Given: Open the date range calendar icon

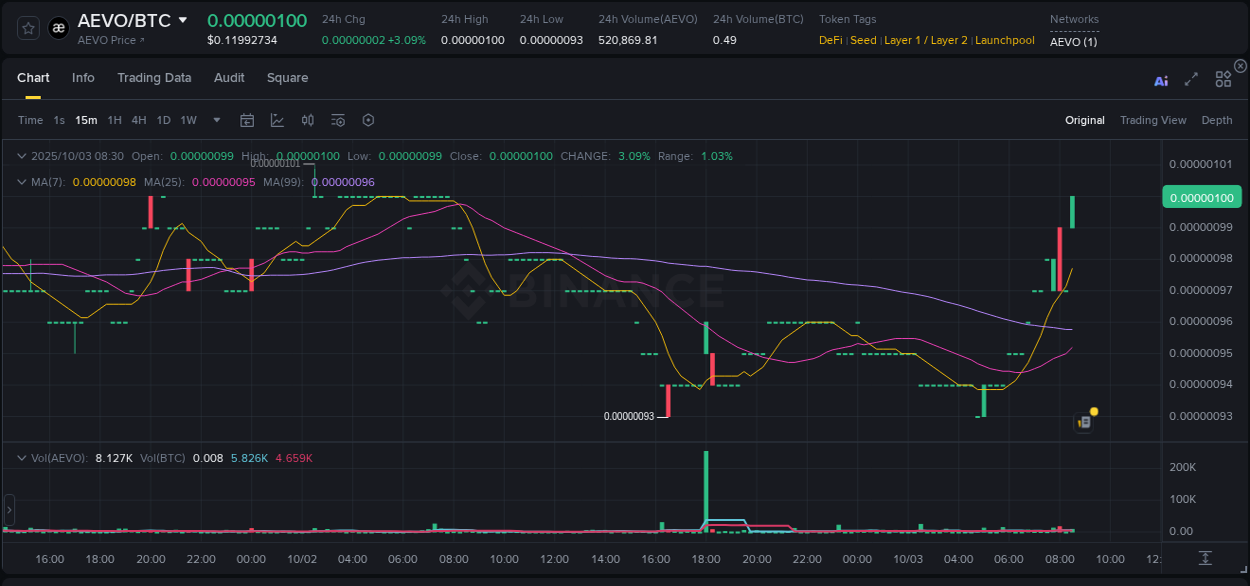Looking at the screenshot, I should (247, 120).
